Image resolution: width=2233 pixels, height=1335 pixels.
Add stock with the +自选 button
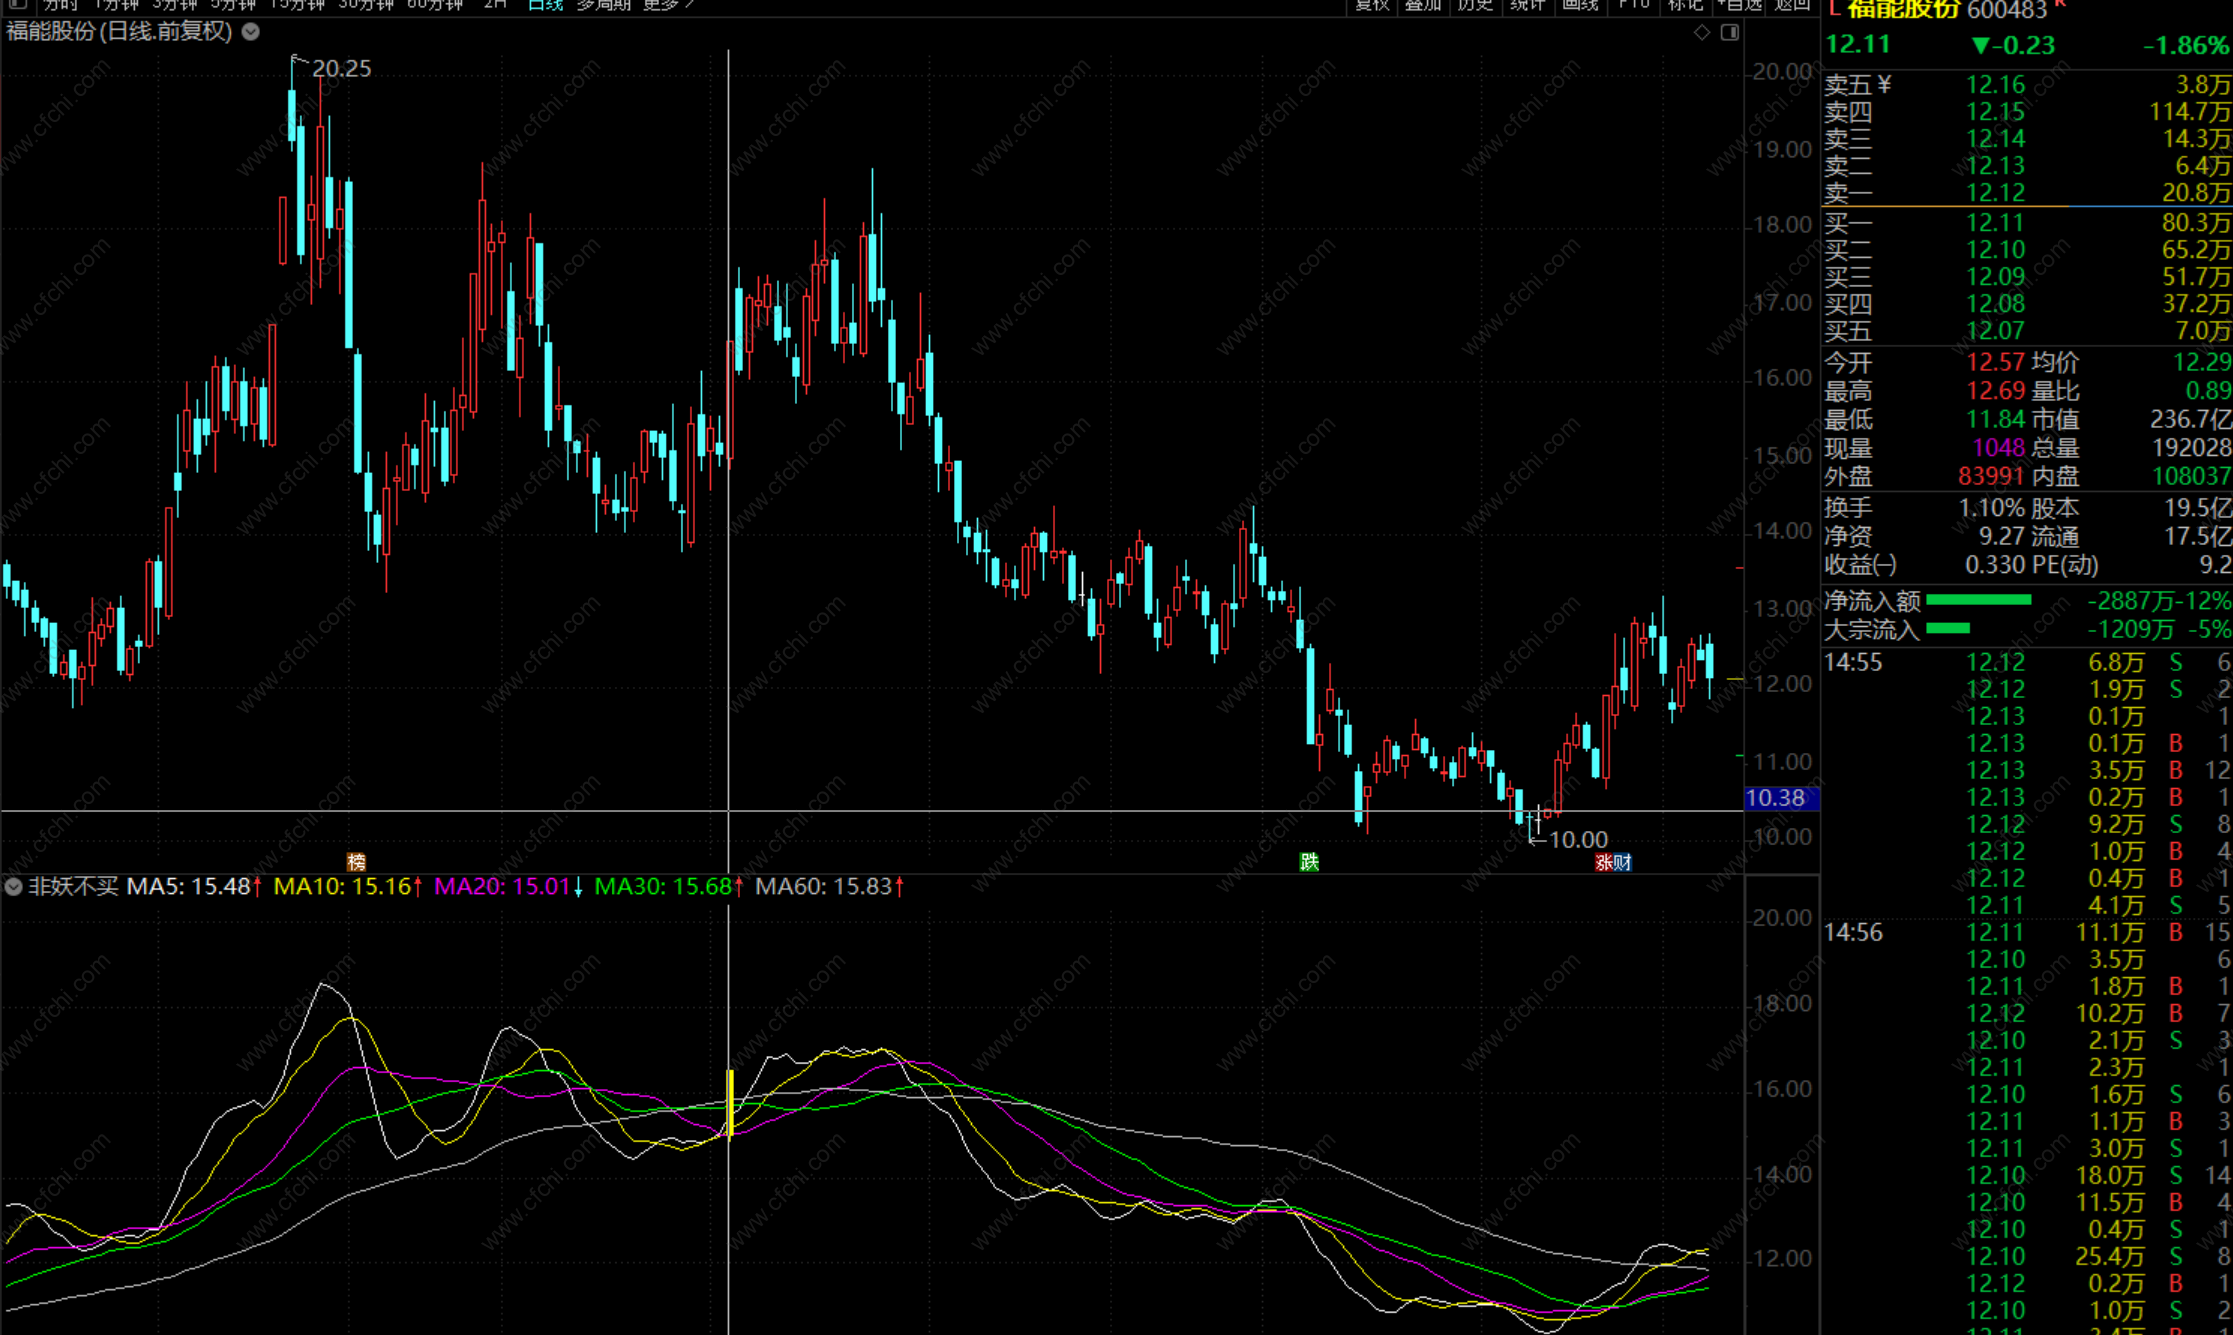[x=1740, y=5]
